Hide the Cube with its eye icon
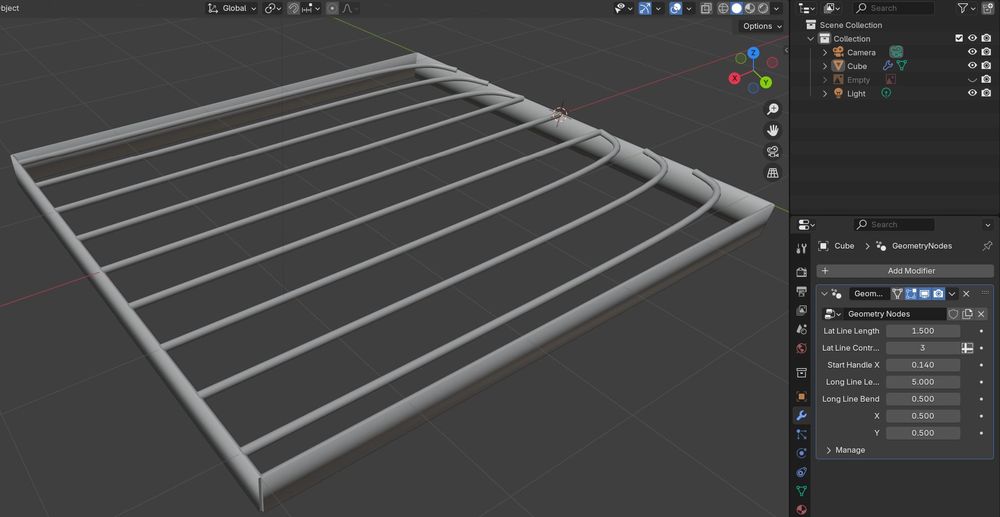This screenshot has height=517, width=1000. [x=973, y=66]
